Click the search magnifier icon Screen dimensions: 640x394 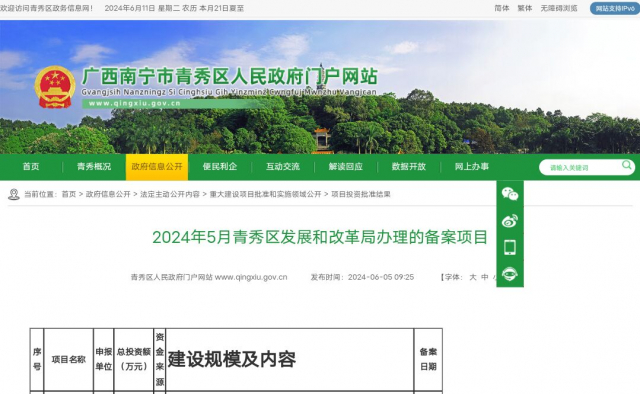click(x=627, y=165)
